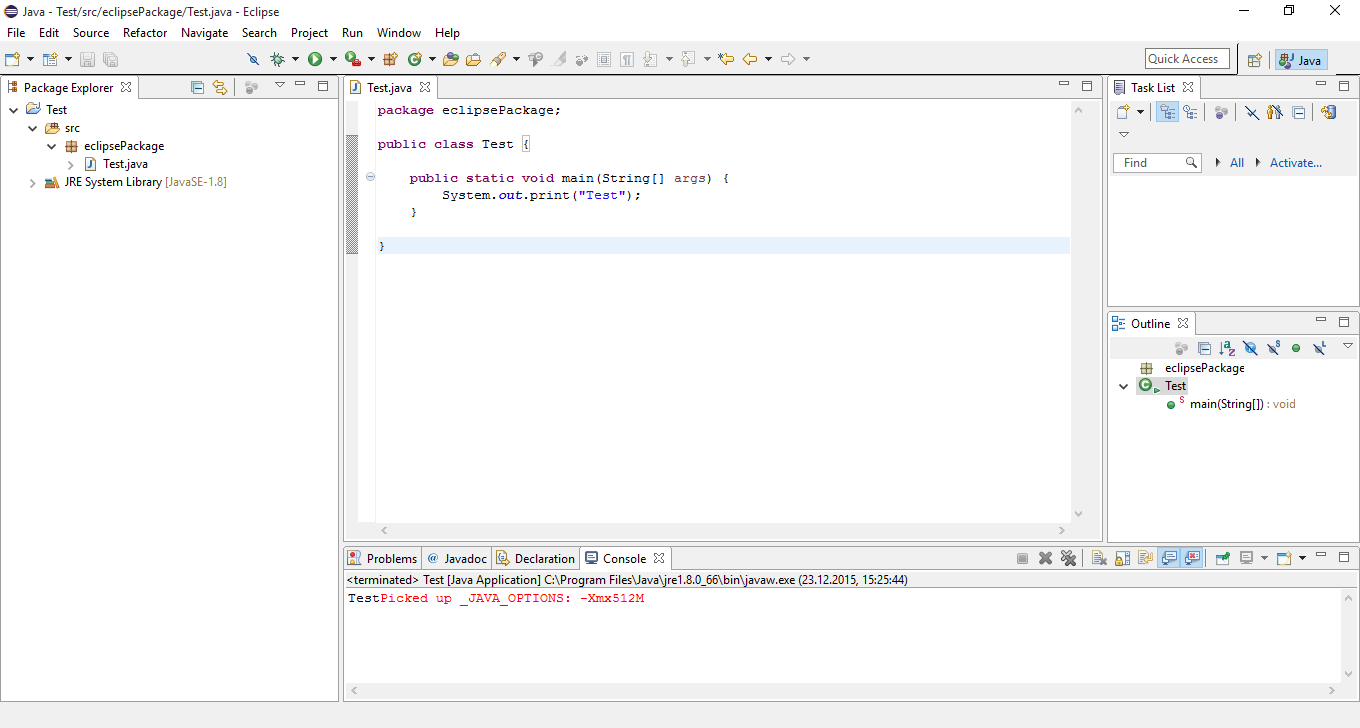
Task: Click the Debug bug icon in toolbar
Action: click(x=278, y=59)
